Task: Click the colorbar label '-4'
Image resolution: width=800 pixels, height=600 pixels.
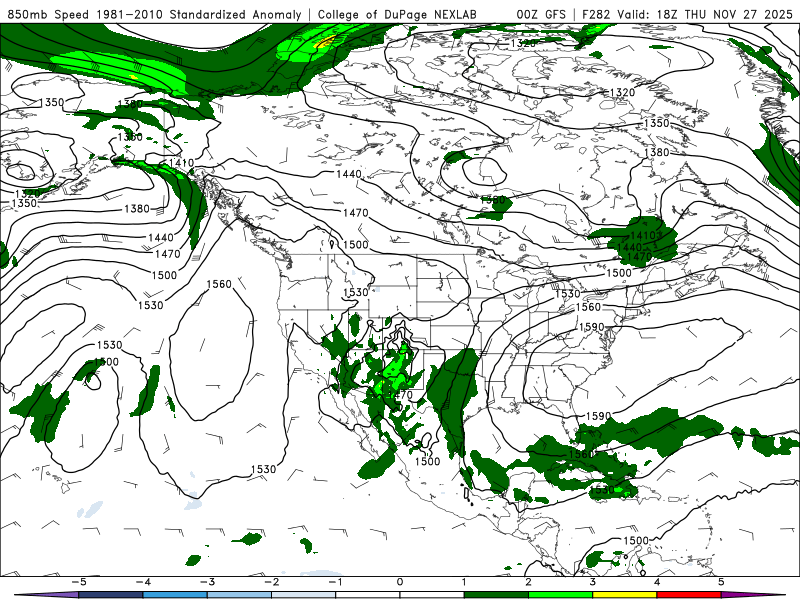Action: 142,582
